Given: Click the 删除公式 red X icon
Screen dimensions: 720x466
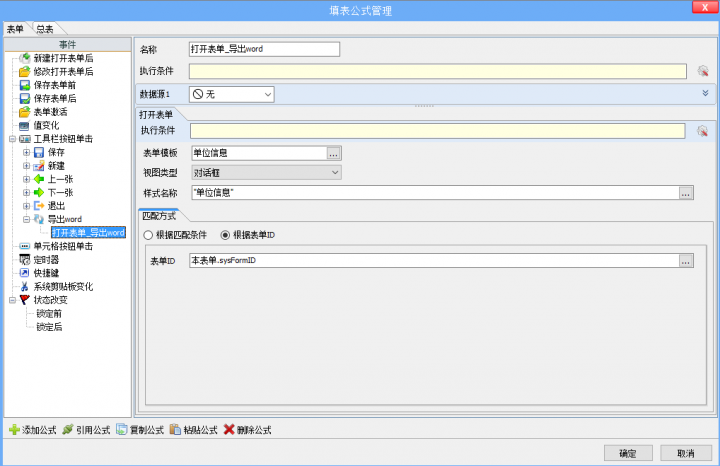Looking at the screenshot, I should point(229,430).
